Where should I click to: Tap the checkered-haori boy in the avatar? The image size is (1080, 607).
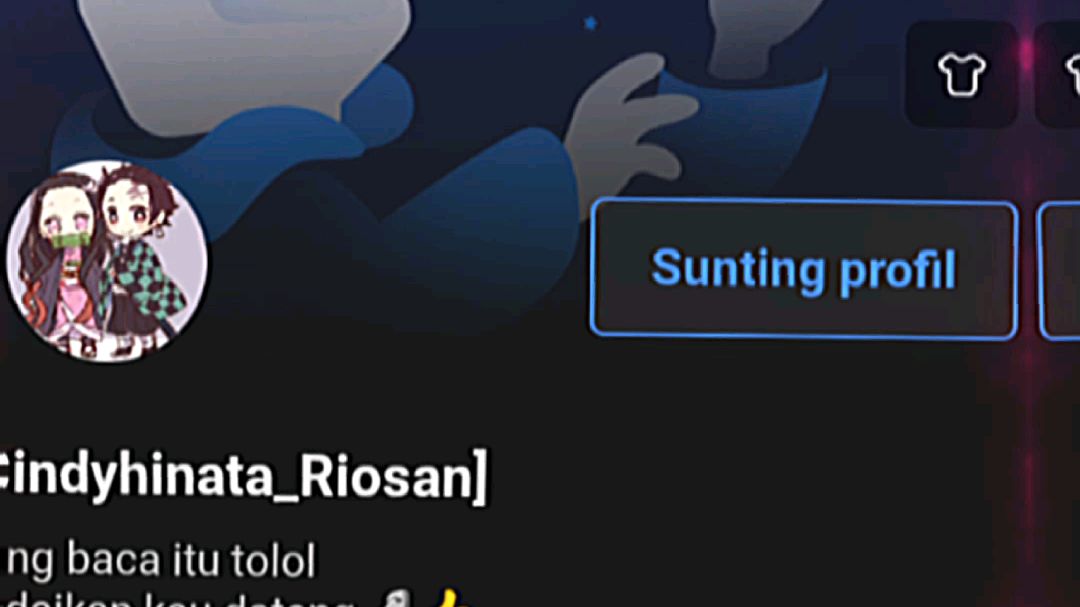pos(141,258)
